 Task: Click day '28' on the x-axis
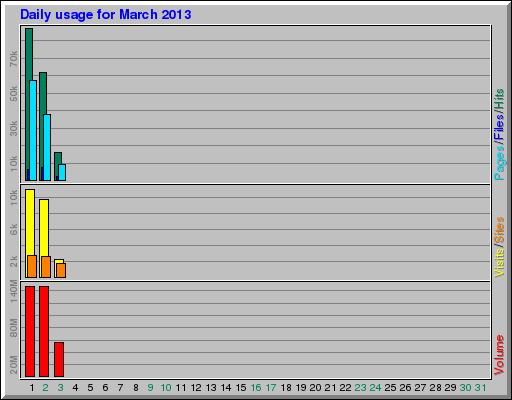435,388
